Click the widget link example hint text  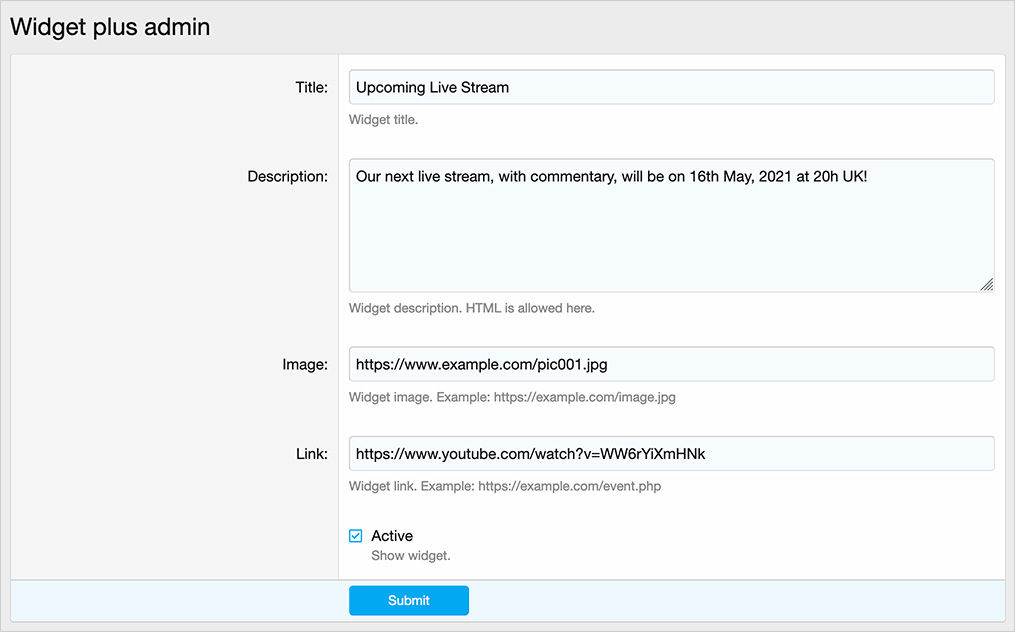click(504, 487)
